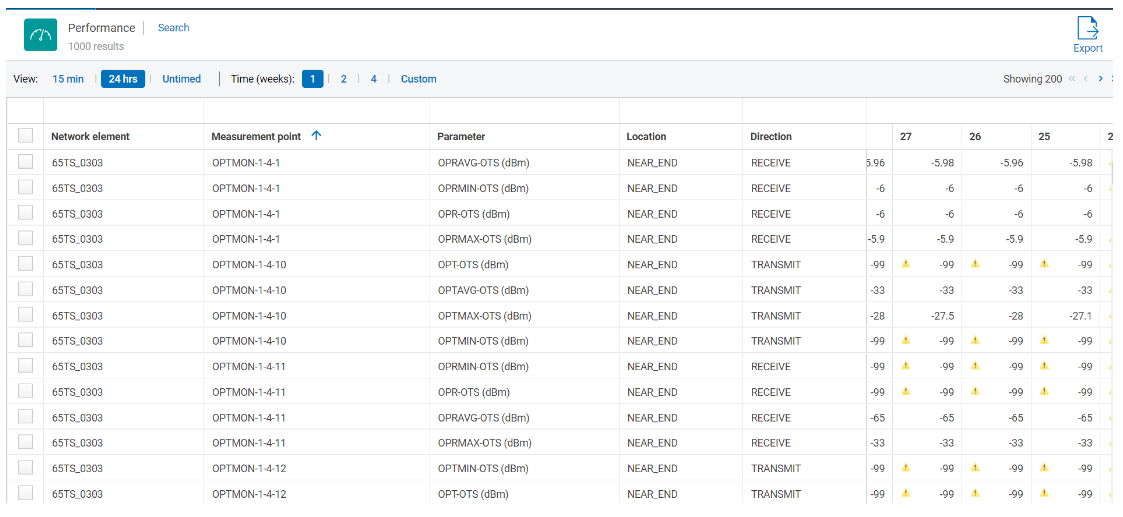Image resolution: width=1123 pixels, height=517 pixels.
Task: Click -65 under column 26
Action: tap(1016, 417)
